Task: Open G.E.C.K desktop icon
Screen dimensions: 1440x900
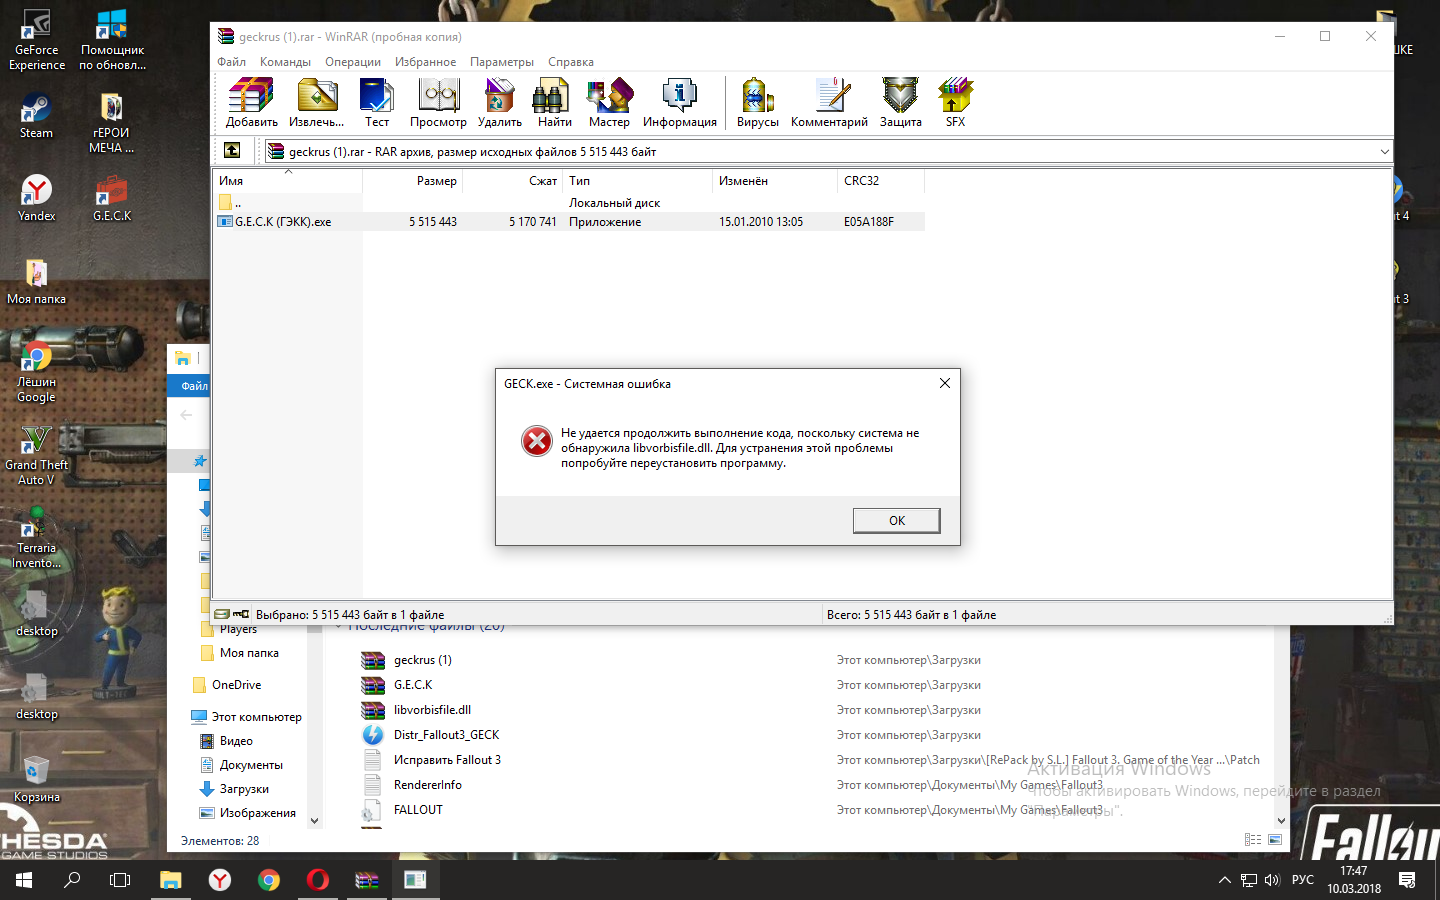Action: point(112,198)
